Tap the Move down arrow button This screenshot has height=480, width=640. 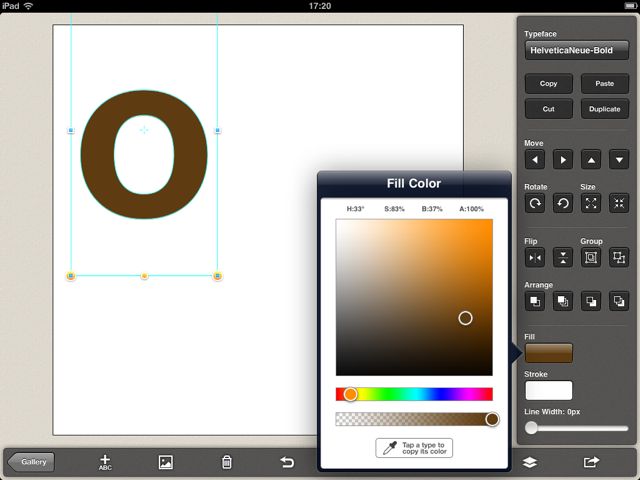619,160
